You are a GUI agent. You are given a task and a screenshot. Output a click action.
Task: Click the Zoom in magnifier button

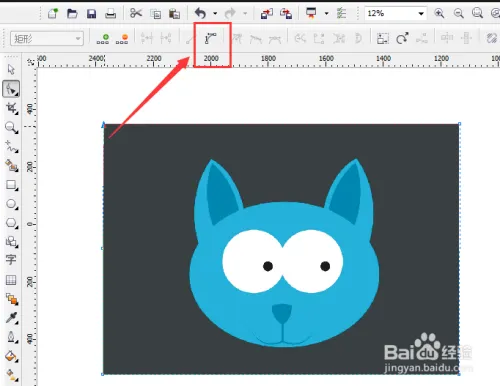439,13
